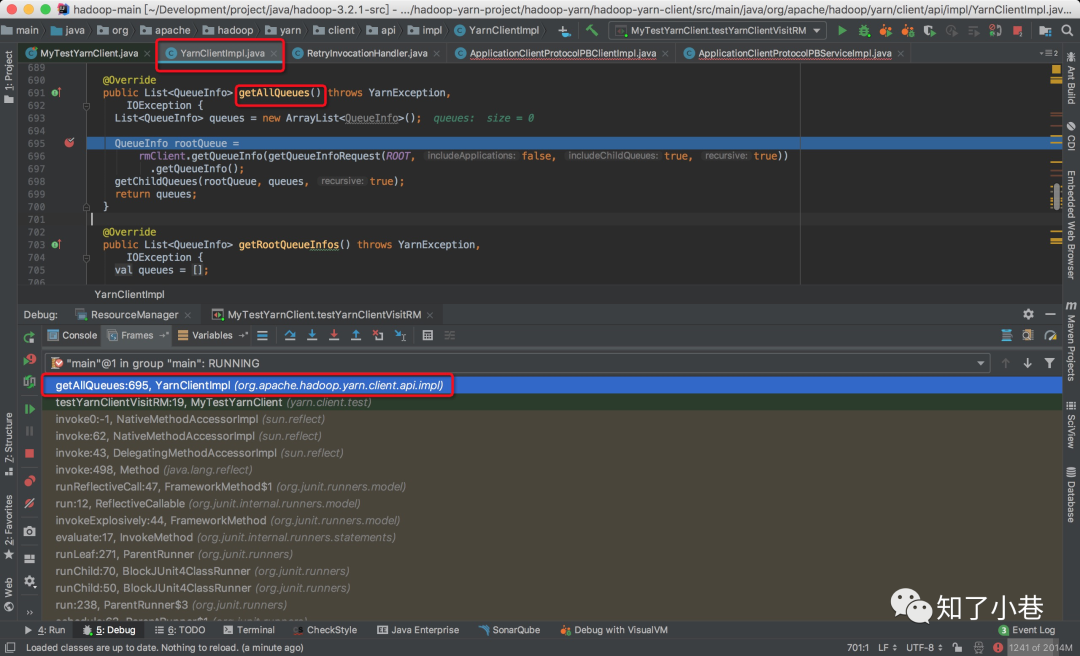1080x656 pixels.
Task: Open the CheckStyle tool window
Action: pyautogui.click(x=325, y=630)
